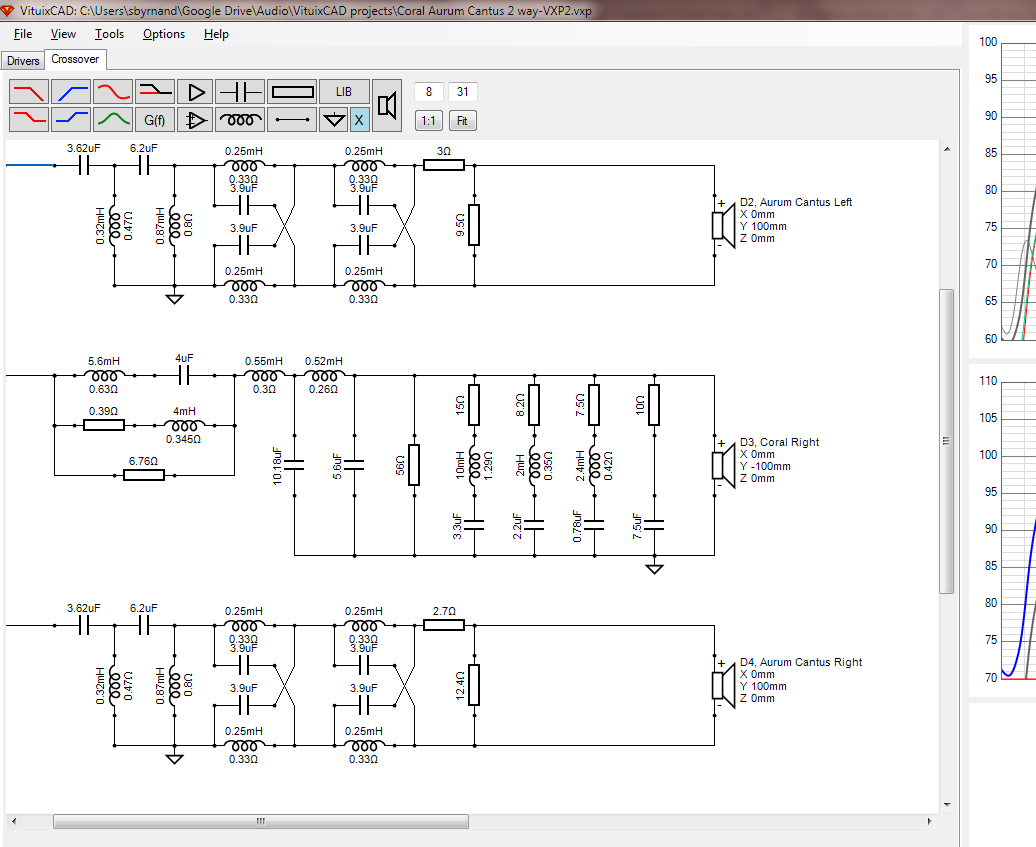Select the 7.5uF capacitor
Screen dimensions: 1036x847
coord(654,525)
